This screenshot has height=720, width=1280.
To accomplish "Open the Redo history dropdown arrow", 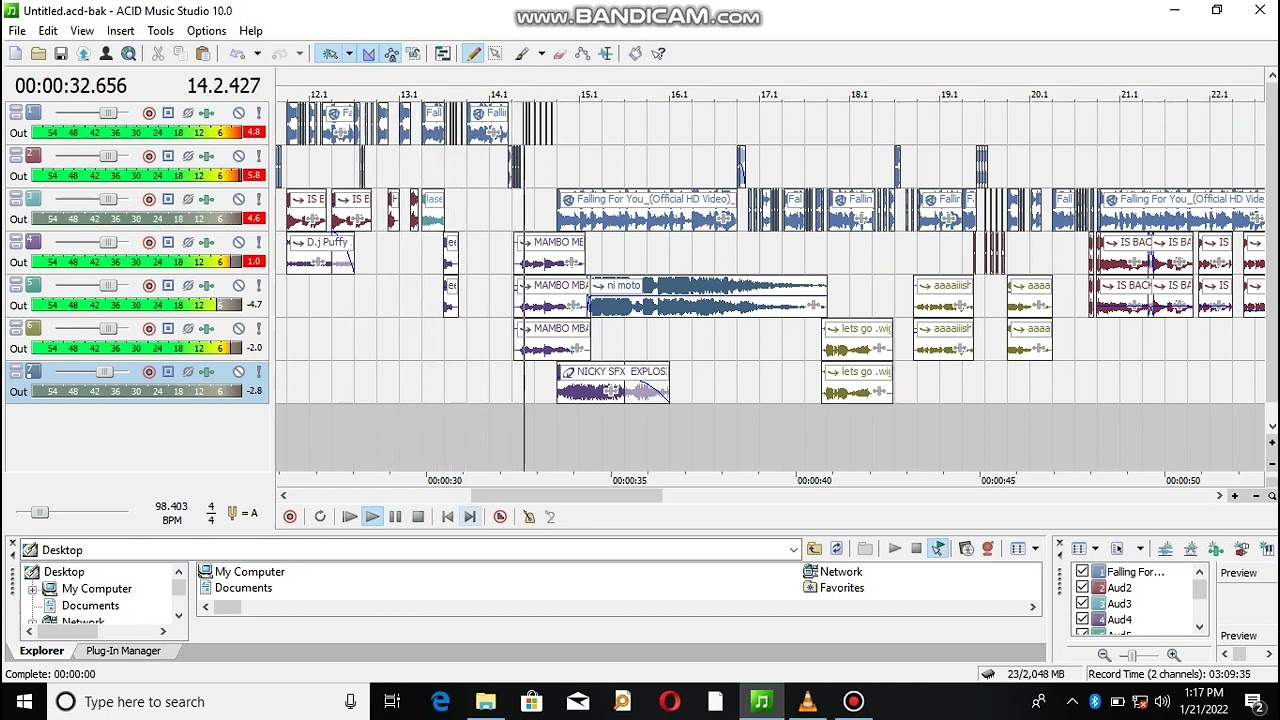I will click(299, 54).
